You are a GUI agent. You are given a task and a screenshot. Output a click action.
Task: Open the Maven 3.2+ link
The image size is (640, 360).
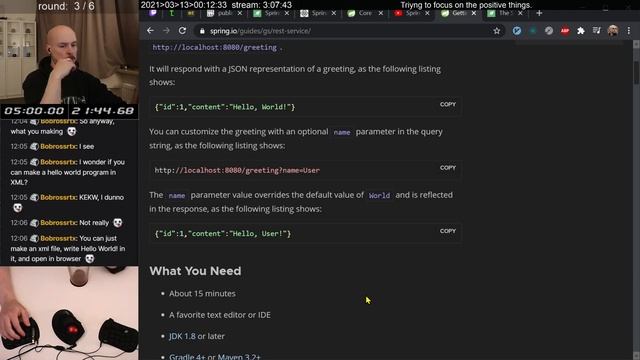click(x=239, y=356)
